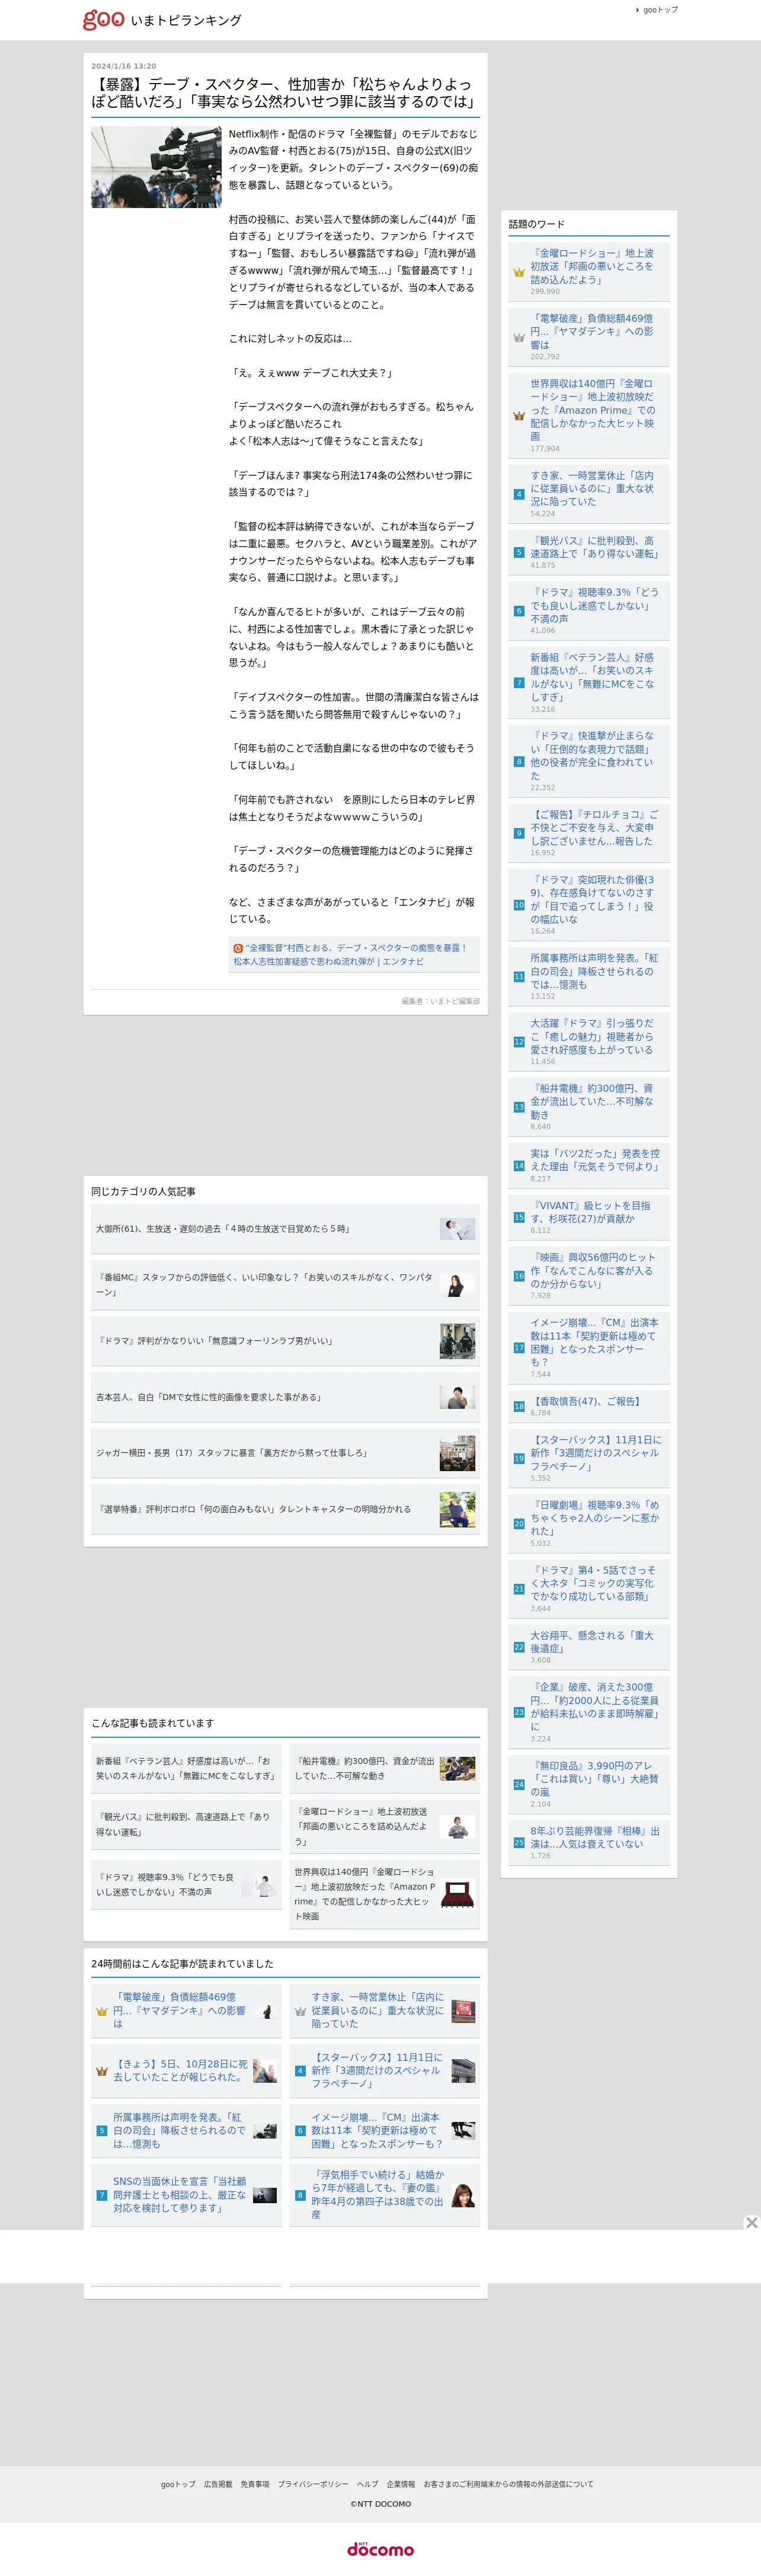Open 『映画』興収56億円のヒット作 ranking entry

[x=593, y=1270]
